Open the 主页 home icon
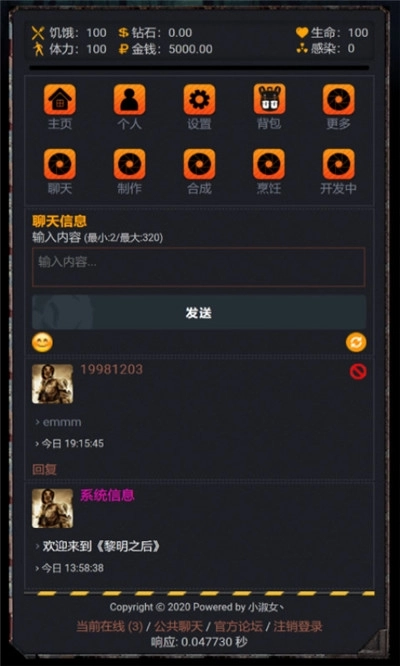This screenshot has width=400, height=666. [x=60, y=99]
